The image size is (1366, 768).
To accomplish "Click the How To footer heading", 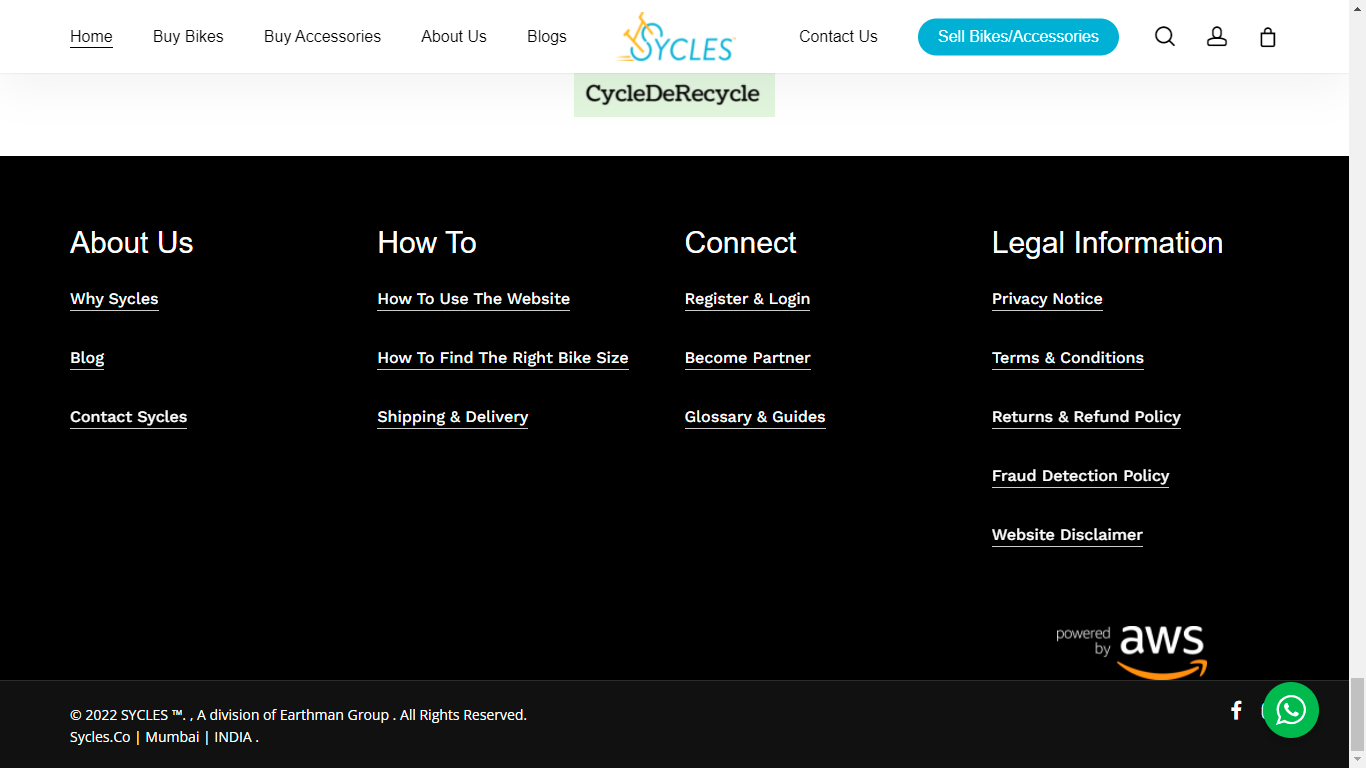I will [427, 243].
